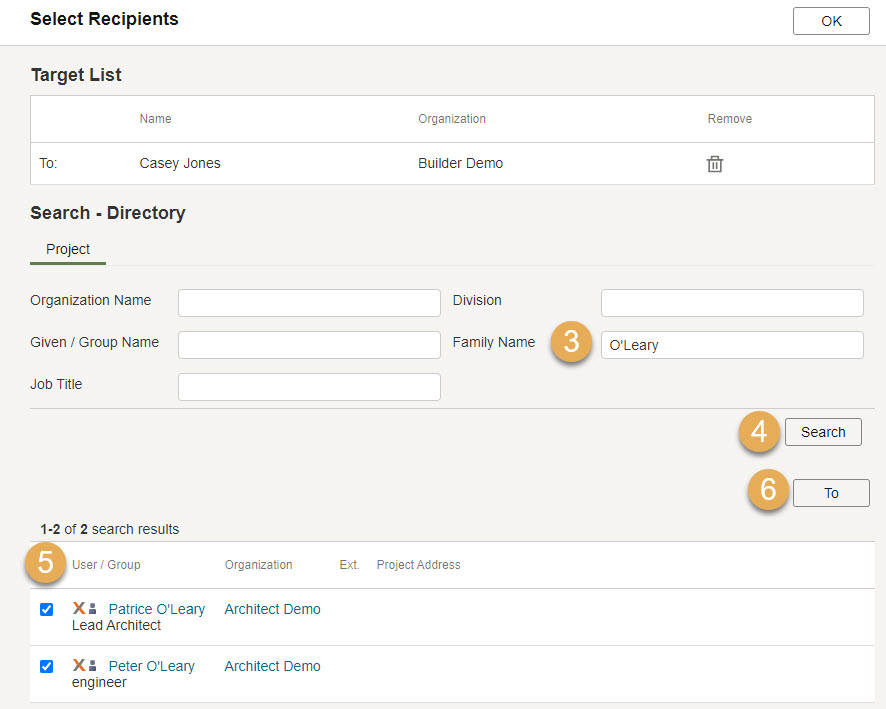Run the directory Search button
886x709 pixels.
(823, 432)
